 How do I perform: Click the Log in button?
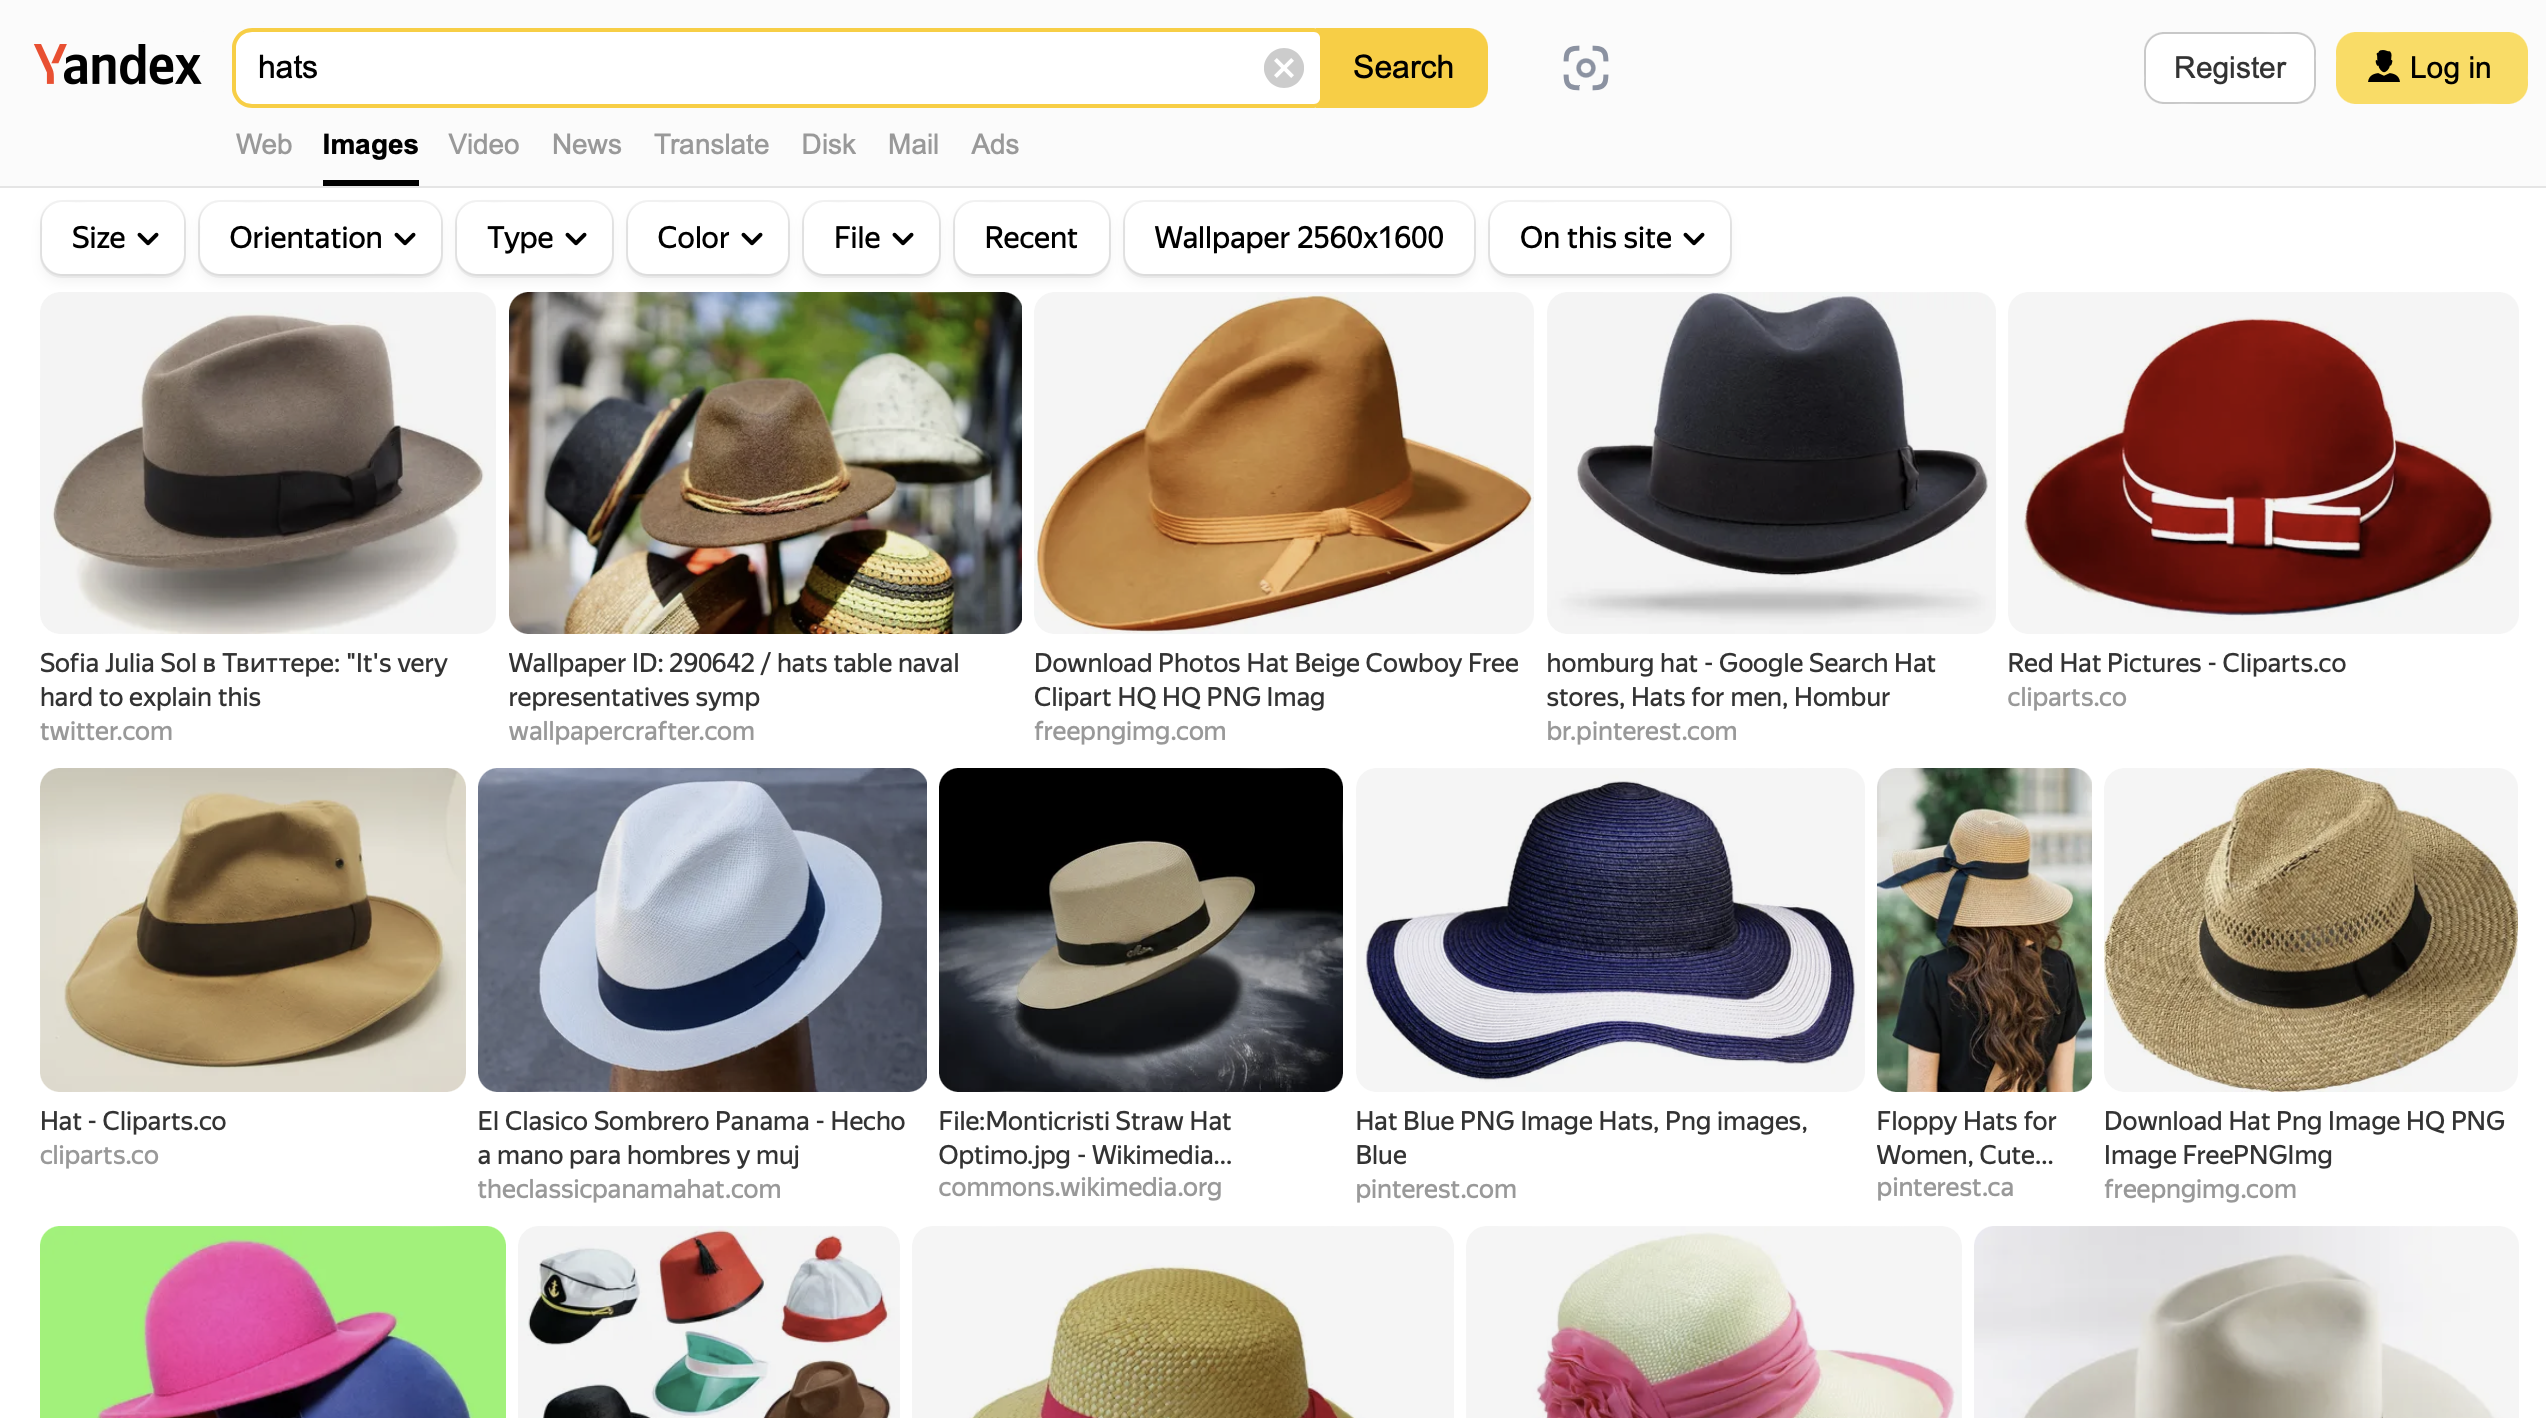coord(2431,68)
